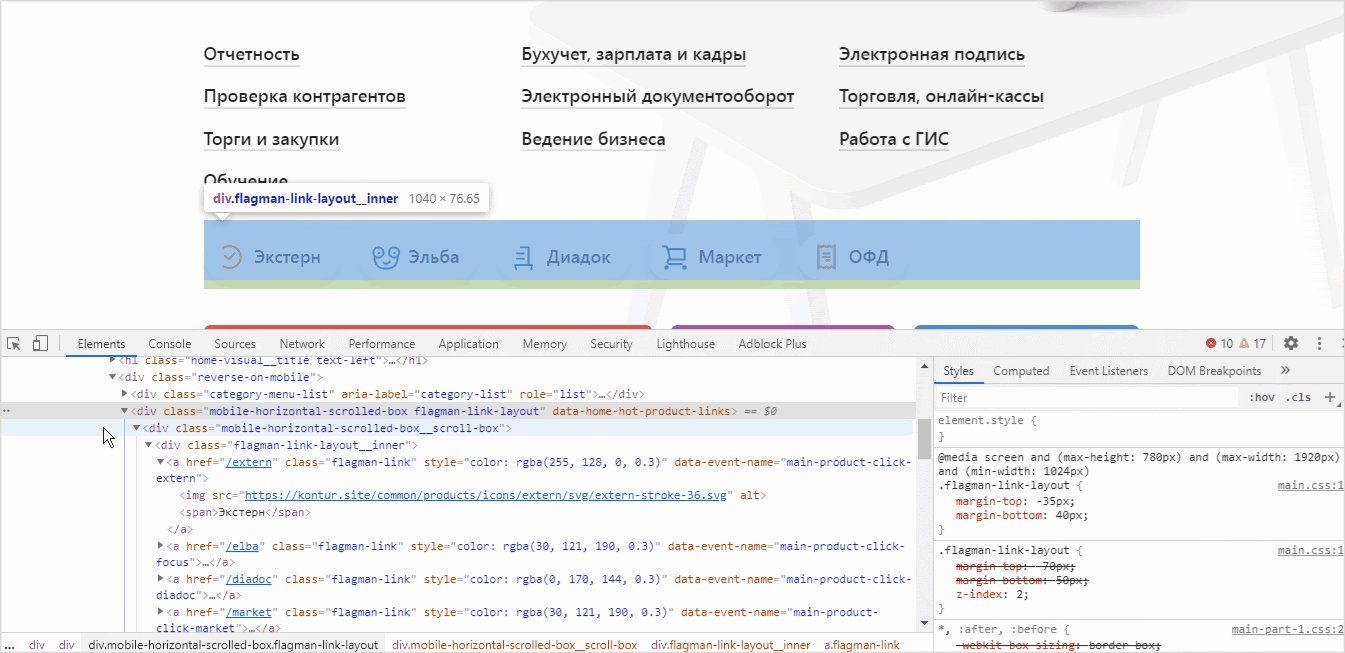Viewport: 1345px width, 653px height.
Task: Open main.css:1 source for media rule
Action: (1310, 486)
